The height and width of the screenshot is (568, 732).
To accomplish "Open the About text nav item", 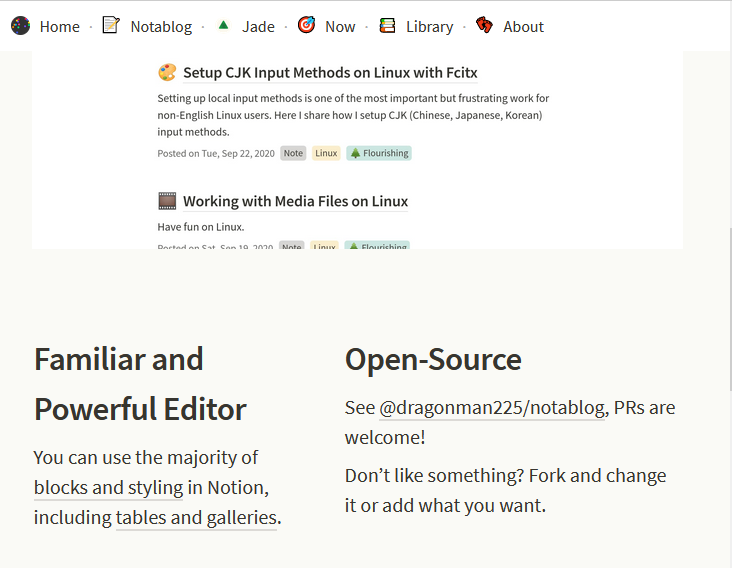I will (x=523, y=27).
